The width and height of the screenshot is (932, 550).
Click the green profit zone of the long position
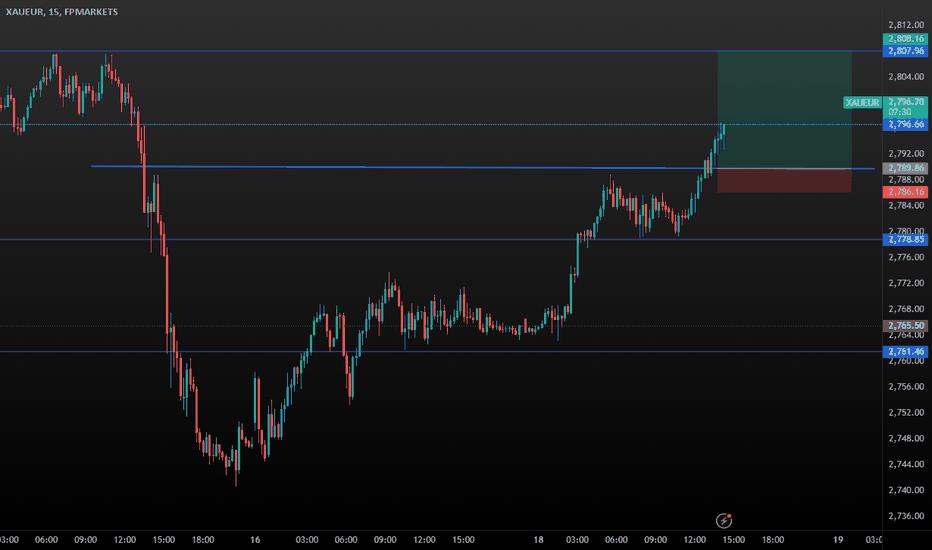(785, 110)
